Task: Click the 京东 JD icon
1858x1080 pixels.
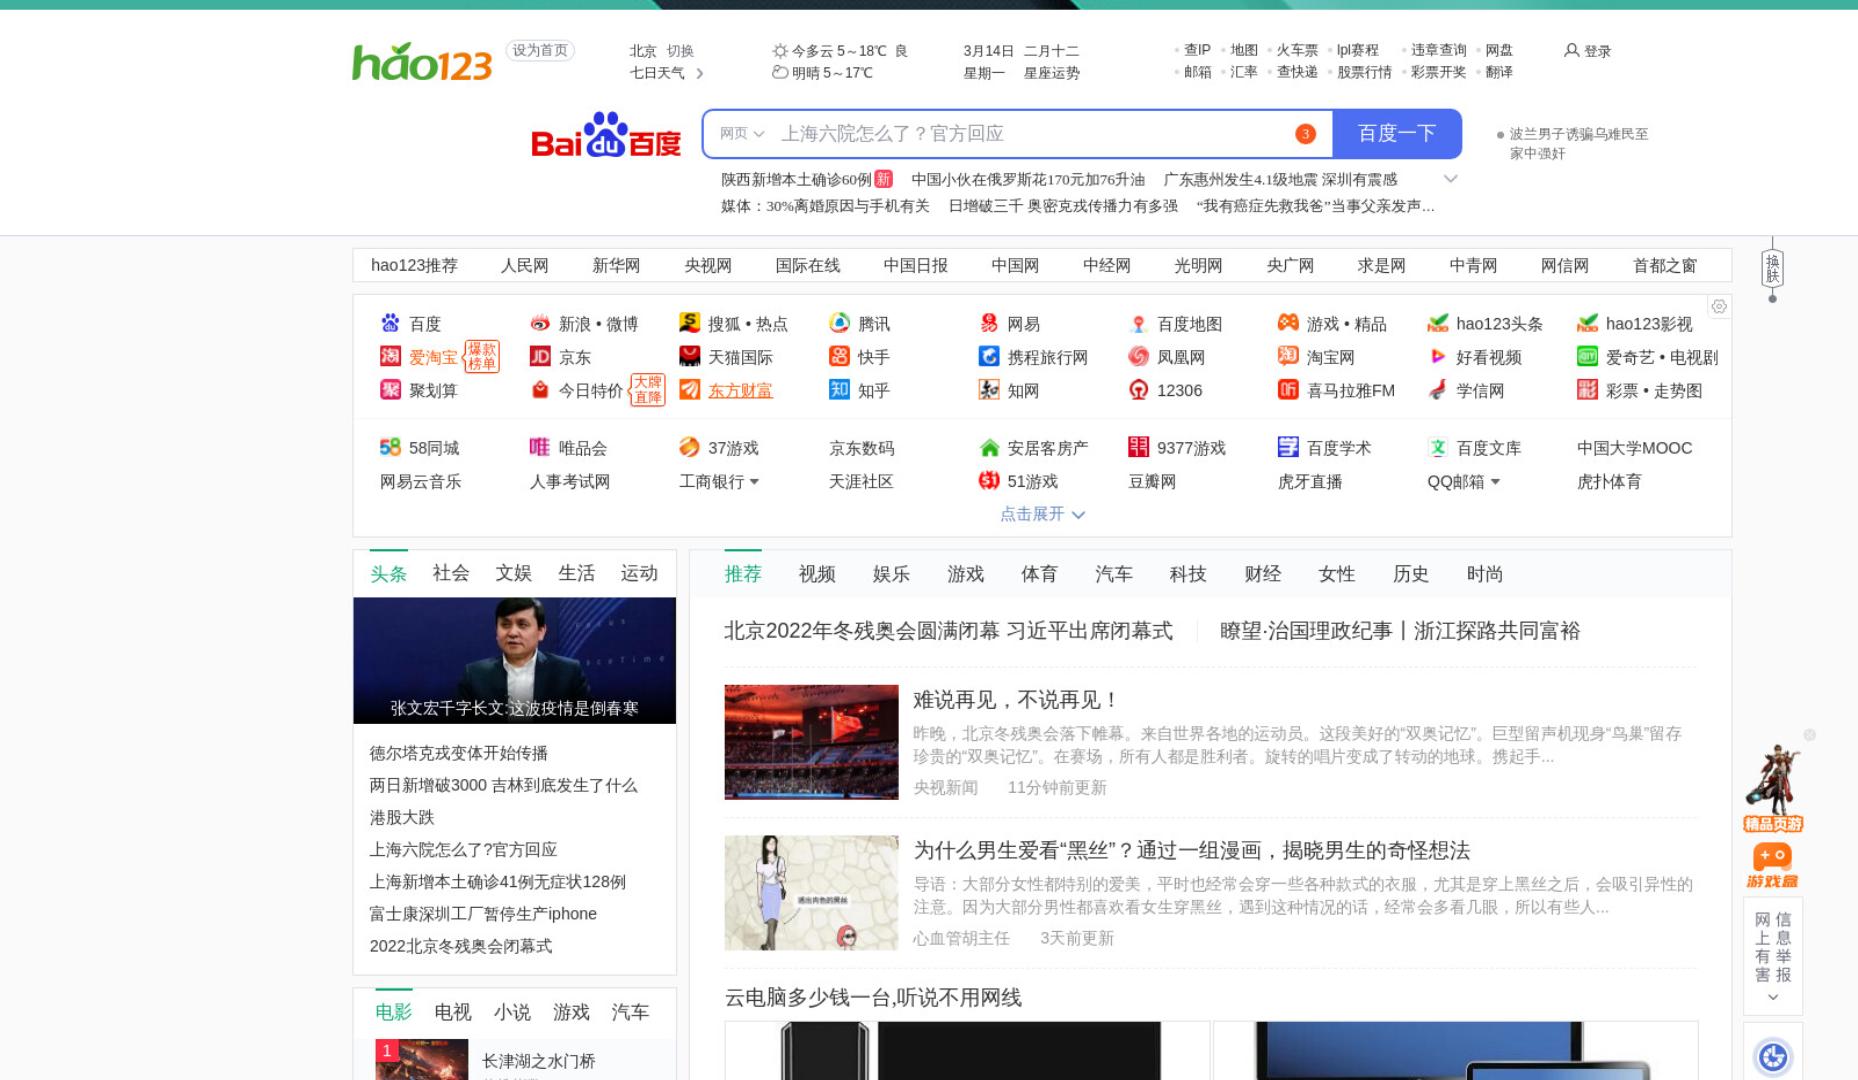Action: [x=540, y=356]
